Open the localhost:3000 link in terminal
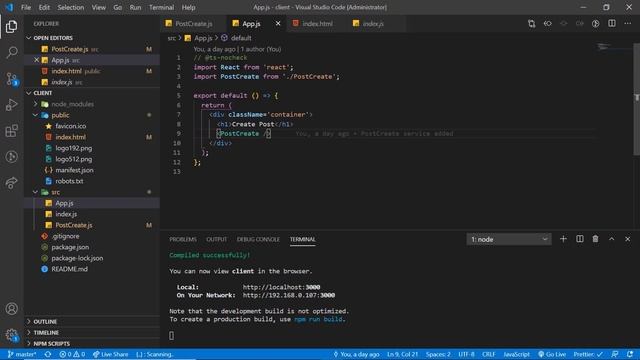This screenshot has width=640, height=360. pyautogui.click(x=281, y=287)
